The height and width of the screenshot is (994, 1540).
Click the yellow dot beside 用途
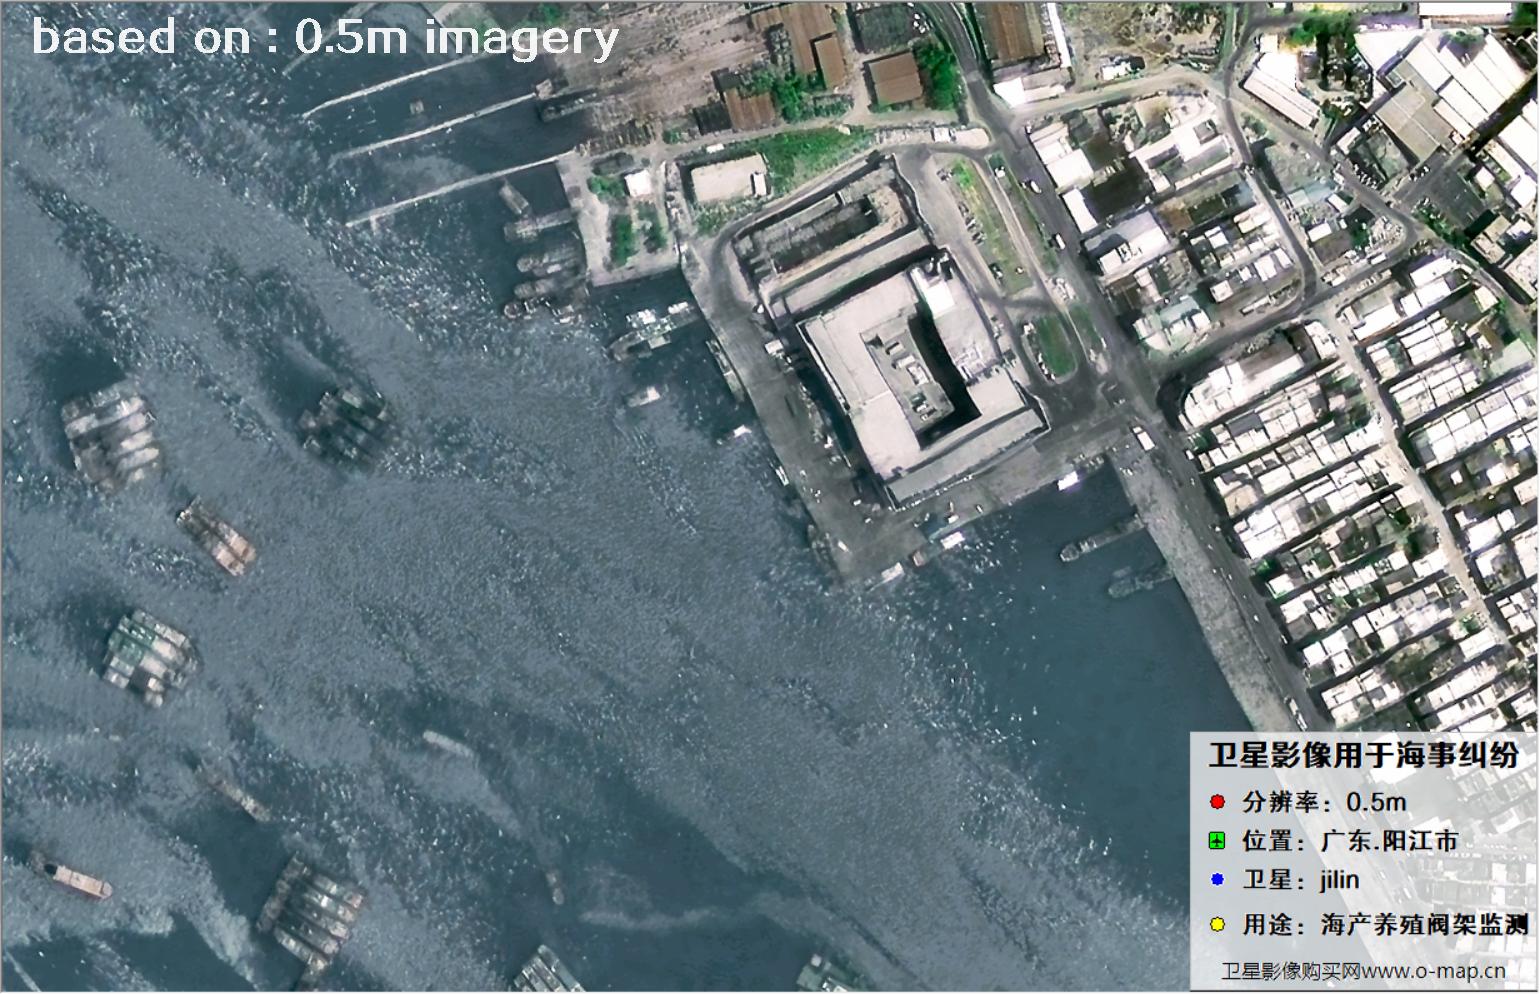point(1217,924)
